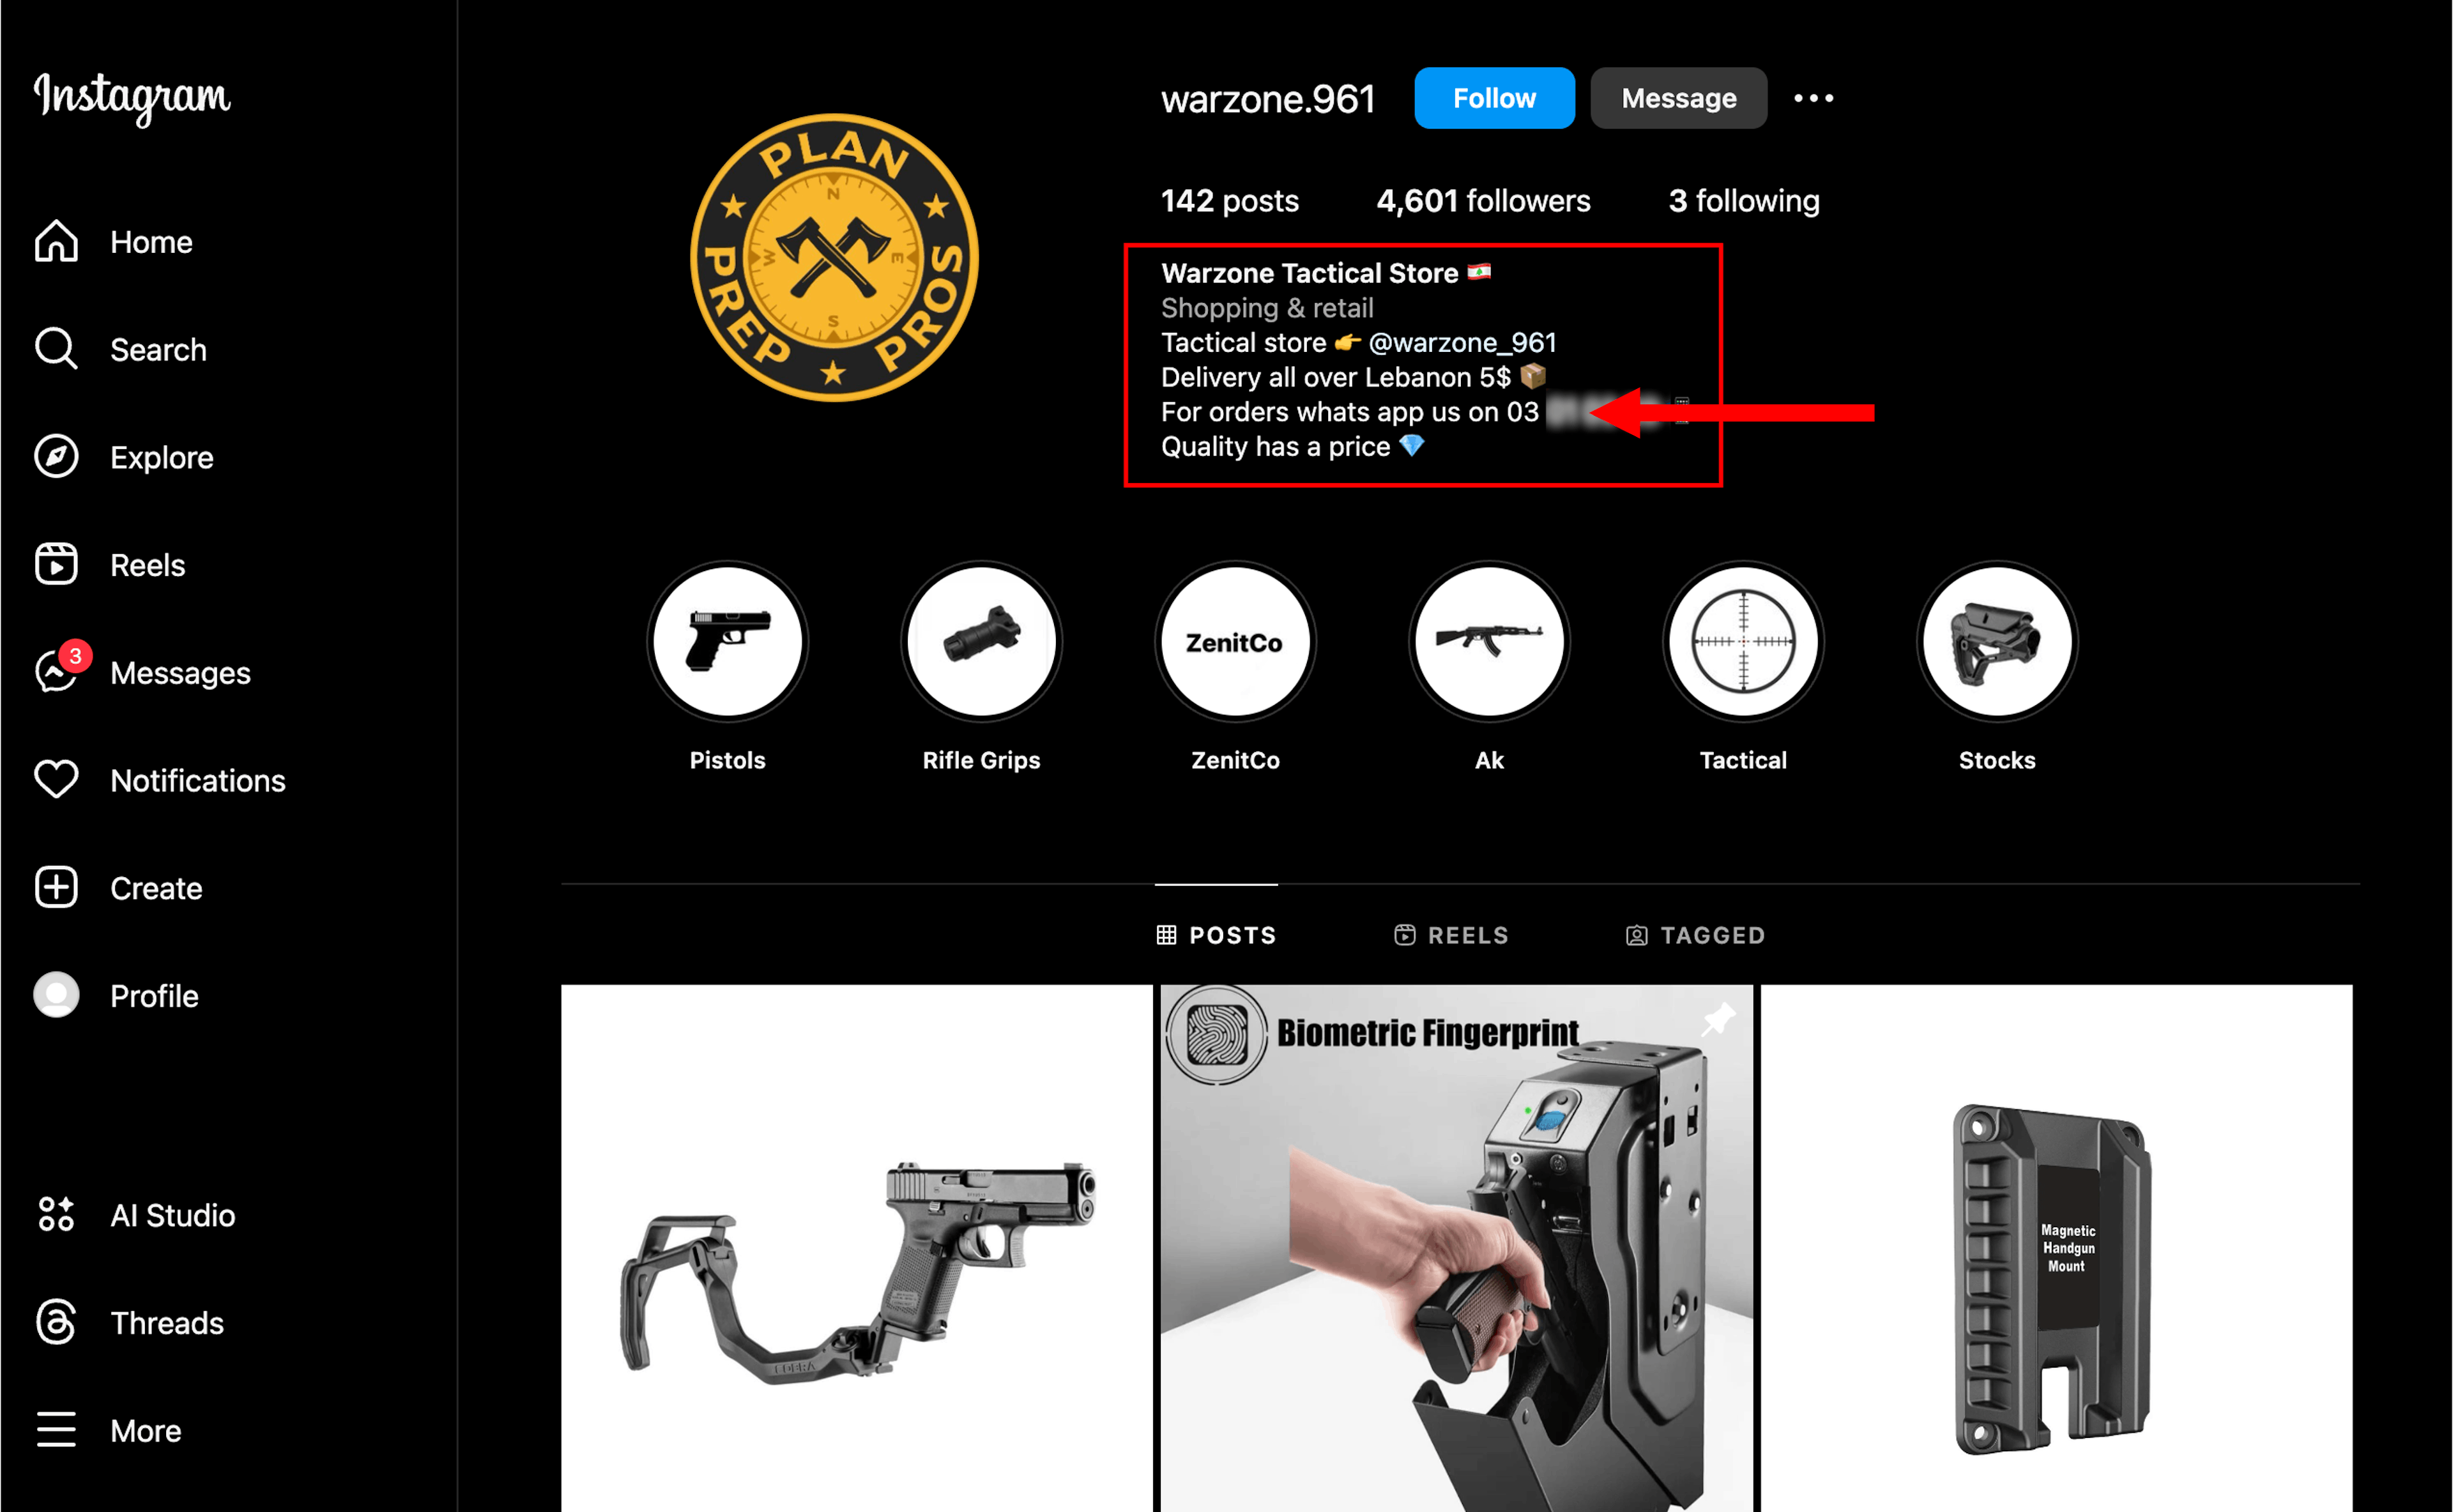
Task: Open the Biometric Fingerprint pinned post
Action: [1456, 1248]
